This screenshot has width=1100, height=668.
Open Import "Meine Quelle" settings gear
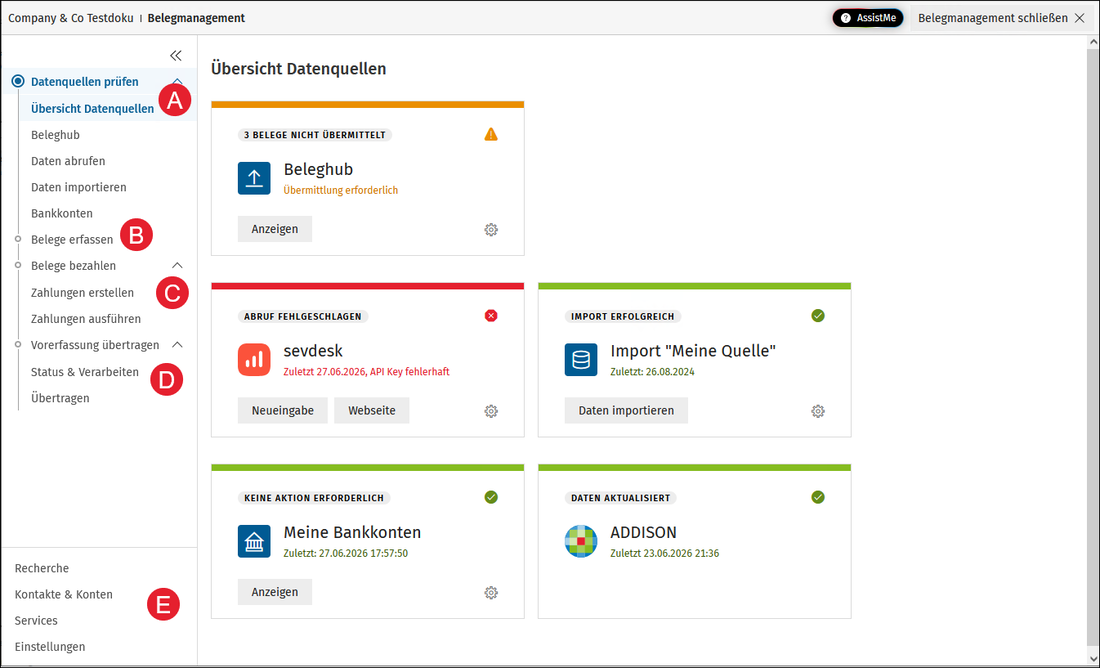(x=818, y=411)
